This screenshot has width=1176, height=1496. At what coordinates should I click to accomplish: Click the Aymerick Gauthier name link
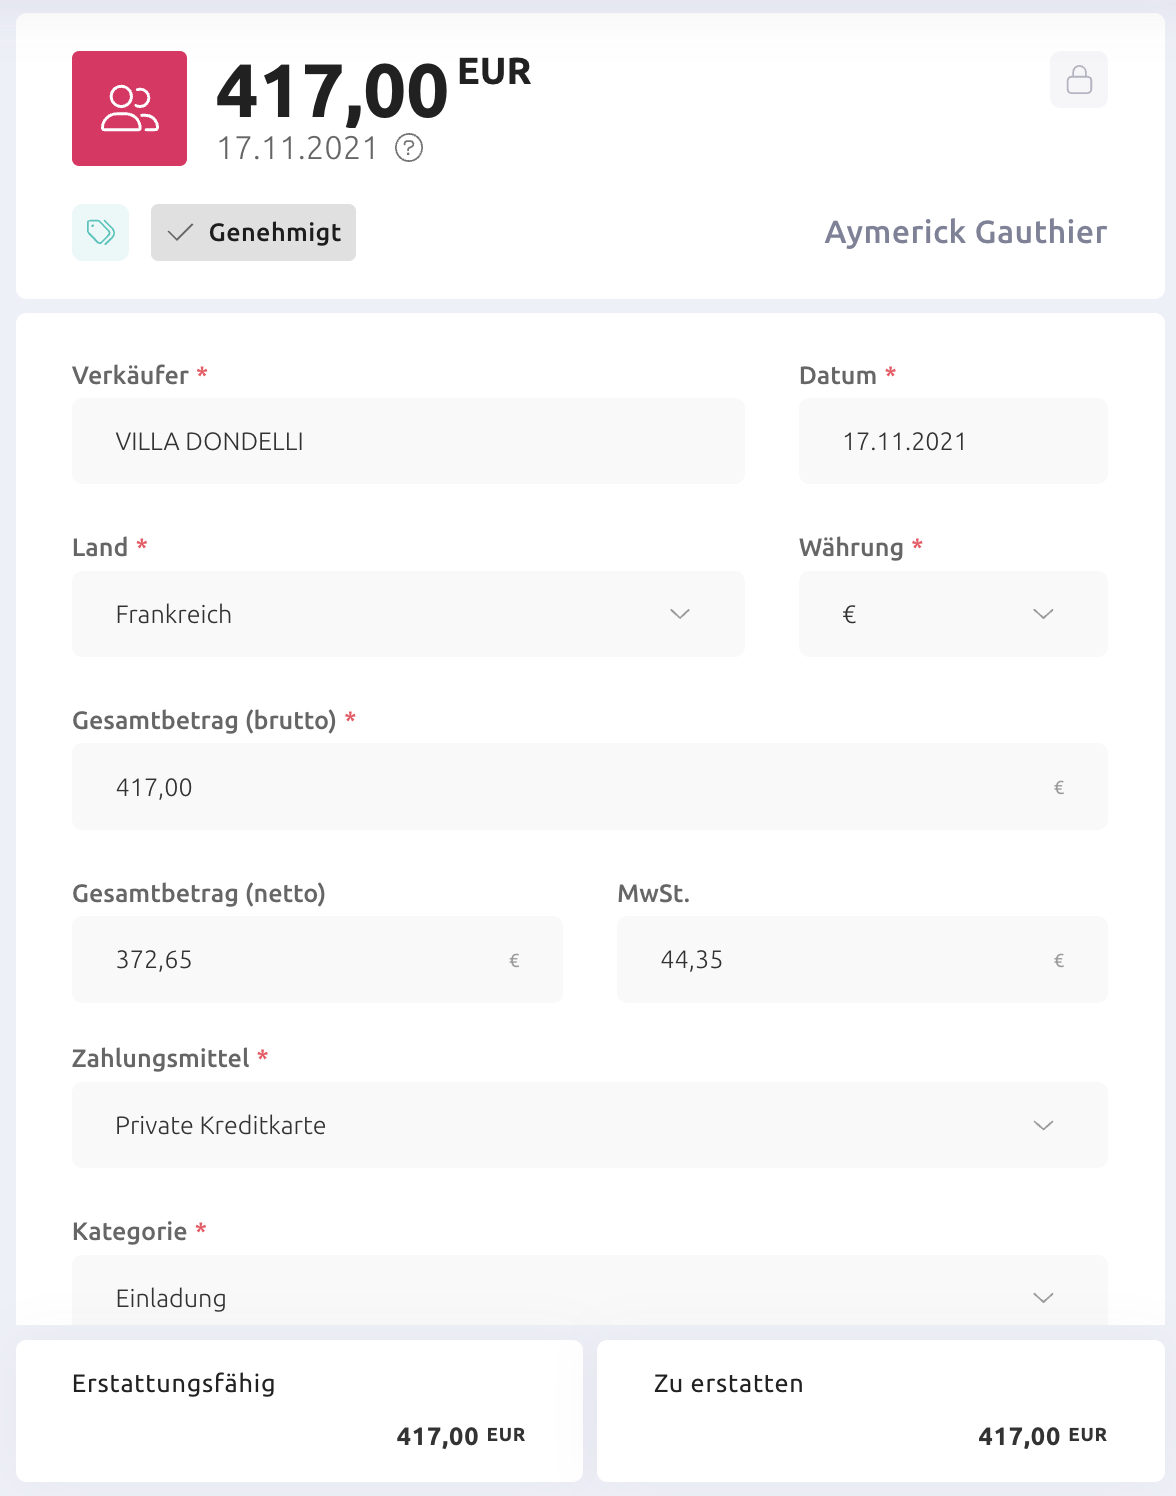[966, 232]
